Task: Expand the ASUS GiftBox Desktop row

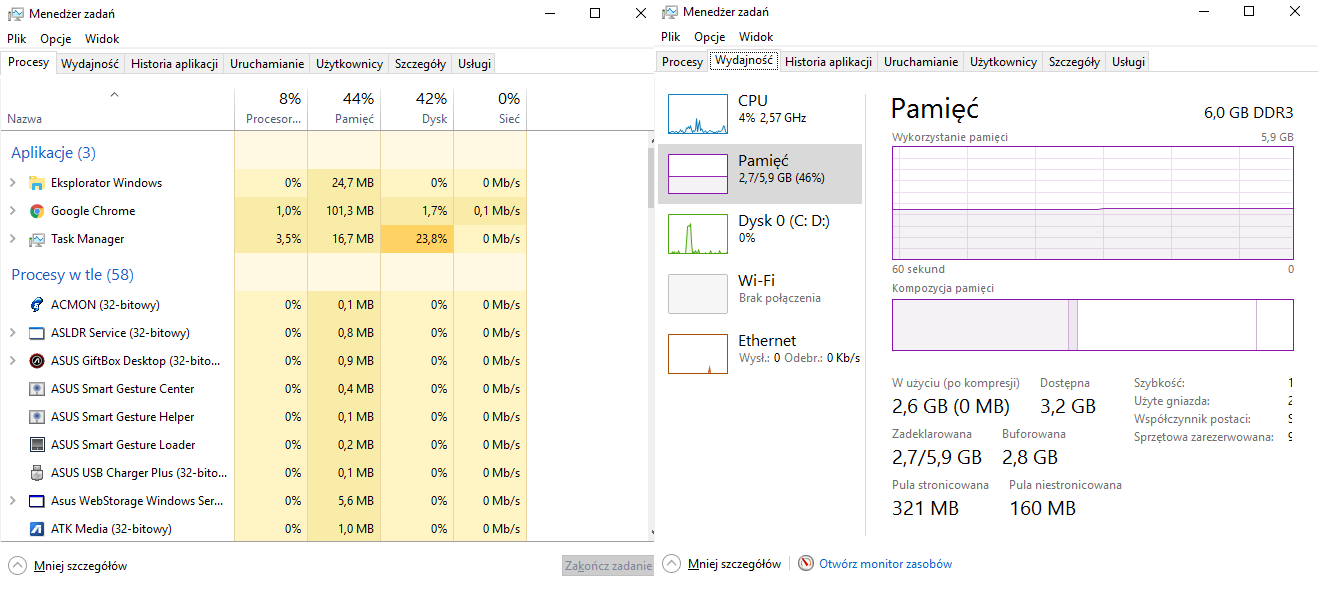Action: point(13,361)
